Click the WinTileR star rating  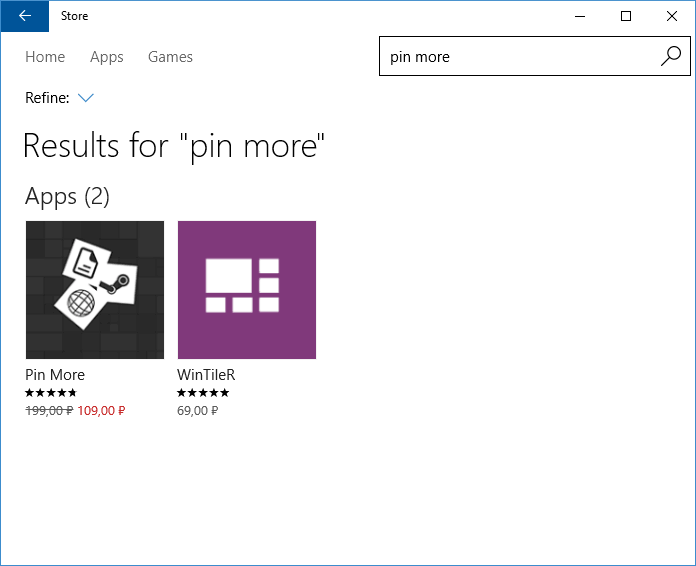coord(203,393)
